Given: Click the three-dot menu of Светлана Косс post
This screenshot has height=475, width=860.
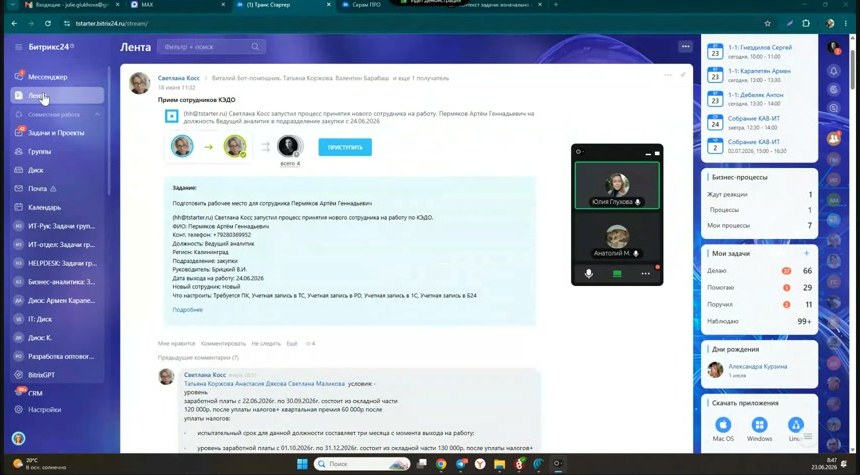Looking at the screenshot, I should click(x=668, y=75).
